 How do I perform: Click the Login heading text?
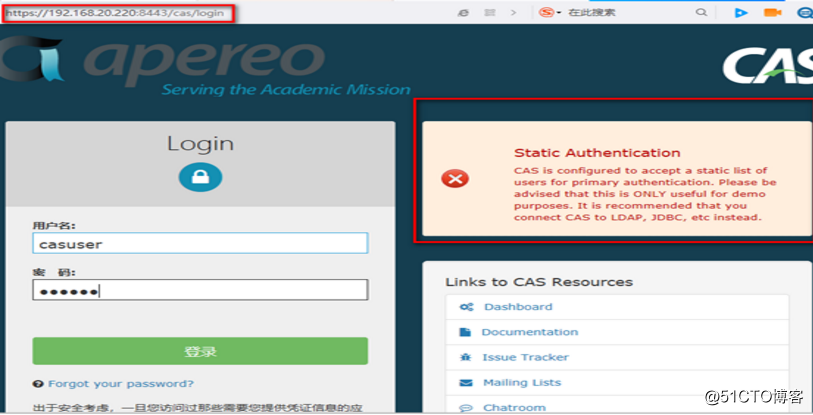[200, 144]
